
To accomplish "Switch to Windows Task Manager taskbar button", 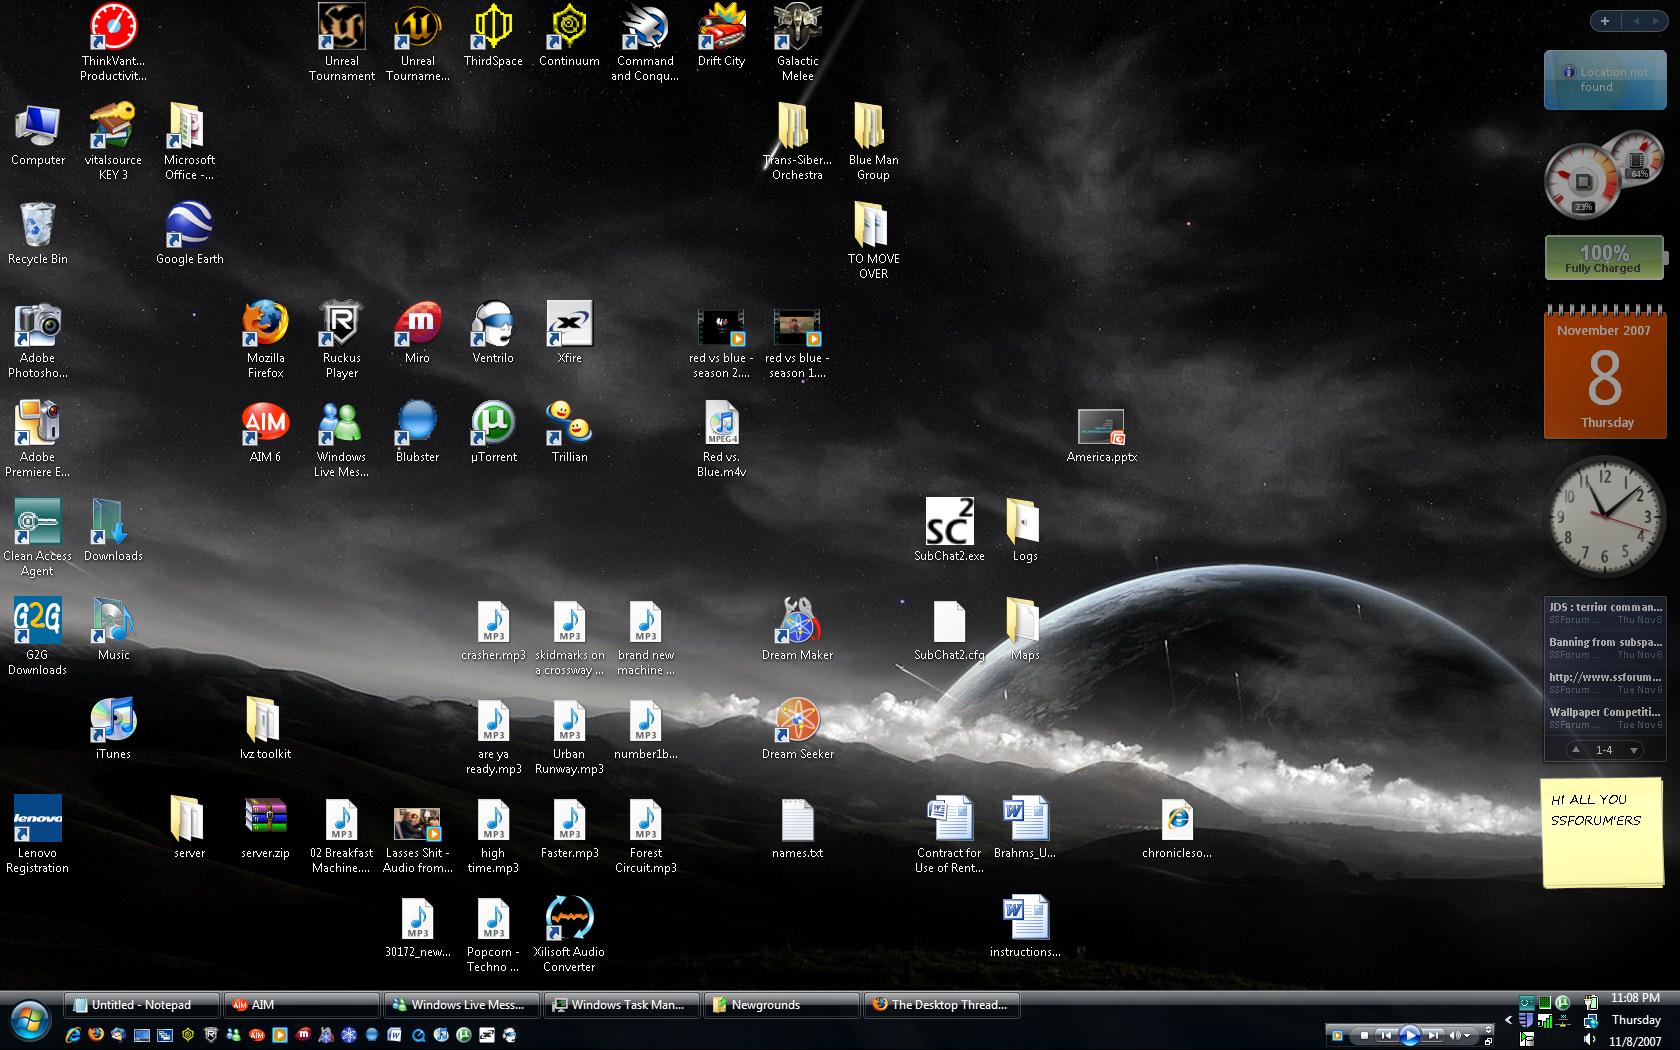I will tap(622, 1005).
